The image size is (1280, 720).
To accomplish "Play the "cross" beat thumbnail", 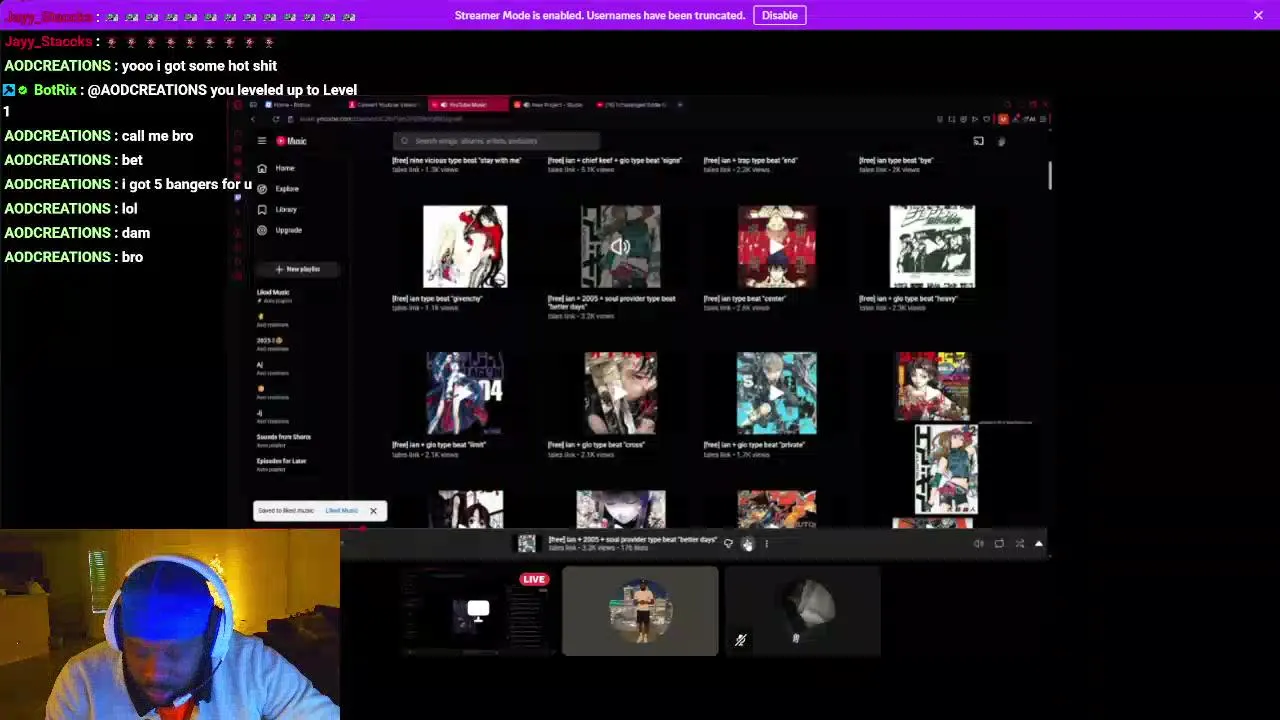I will point(621,393).
